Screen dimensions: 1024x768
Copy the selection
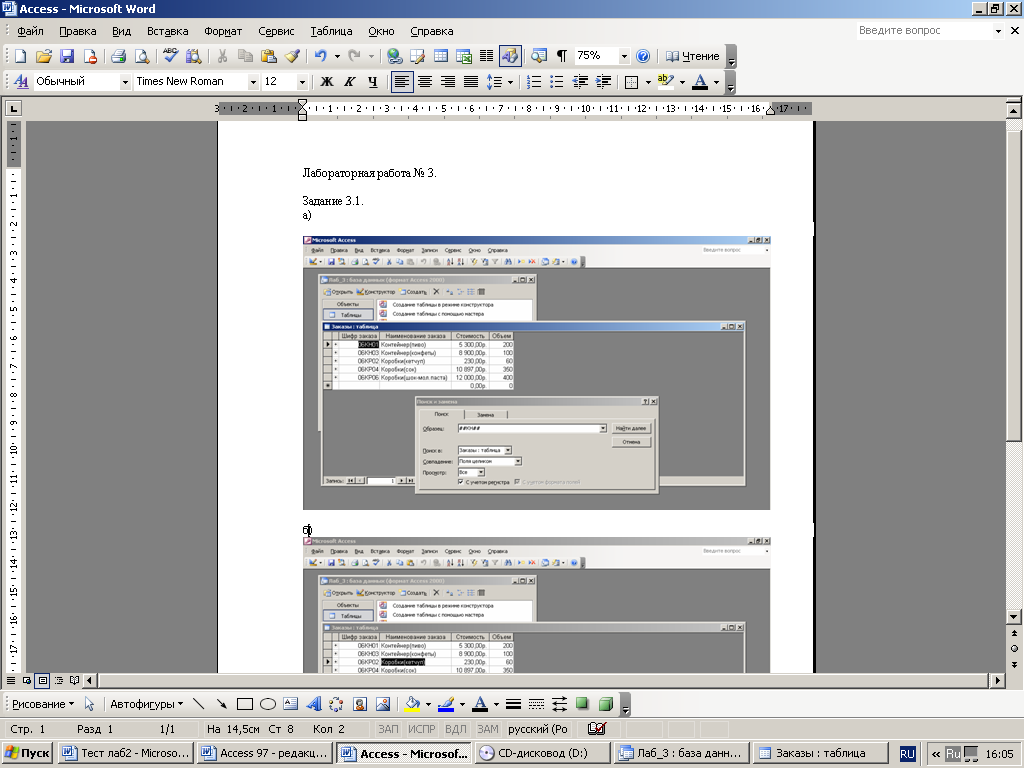pos(246,56)
